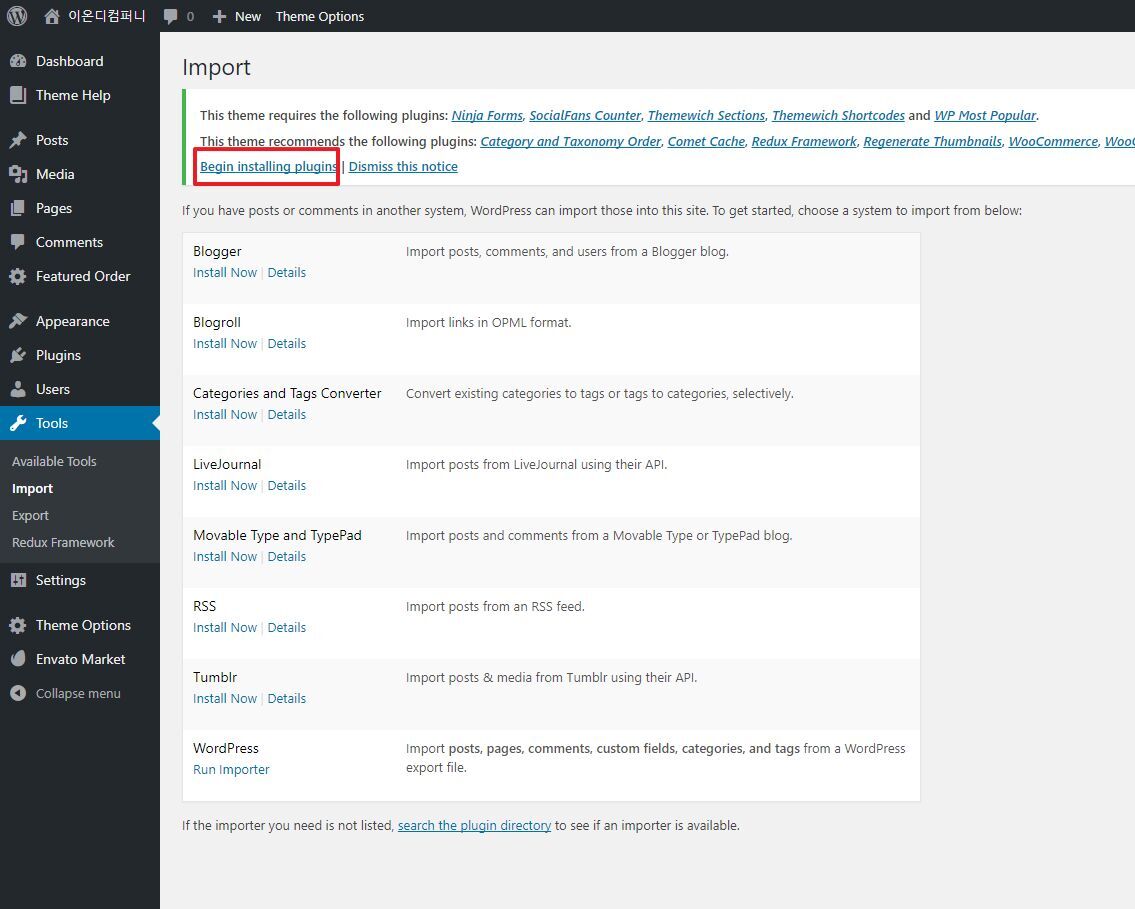Click the Media library icon
This screenshot has height=909, width=1135.
tap(18, 174)
